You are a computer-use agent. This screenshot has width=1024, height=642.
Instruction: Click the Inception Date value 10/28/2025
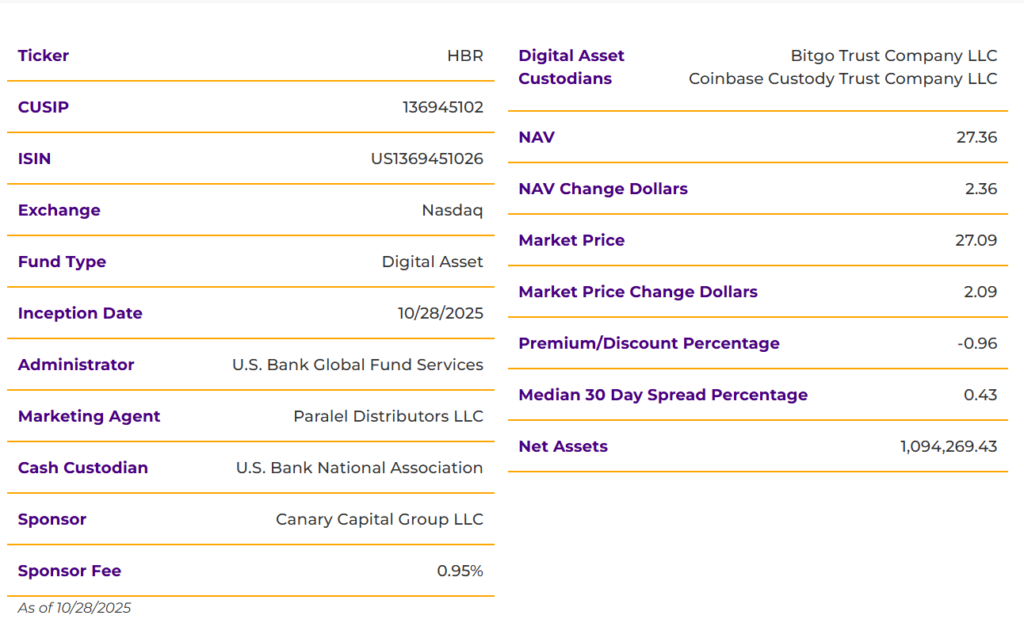(440, 313)
